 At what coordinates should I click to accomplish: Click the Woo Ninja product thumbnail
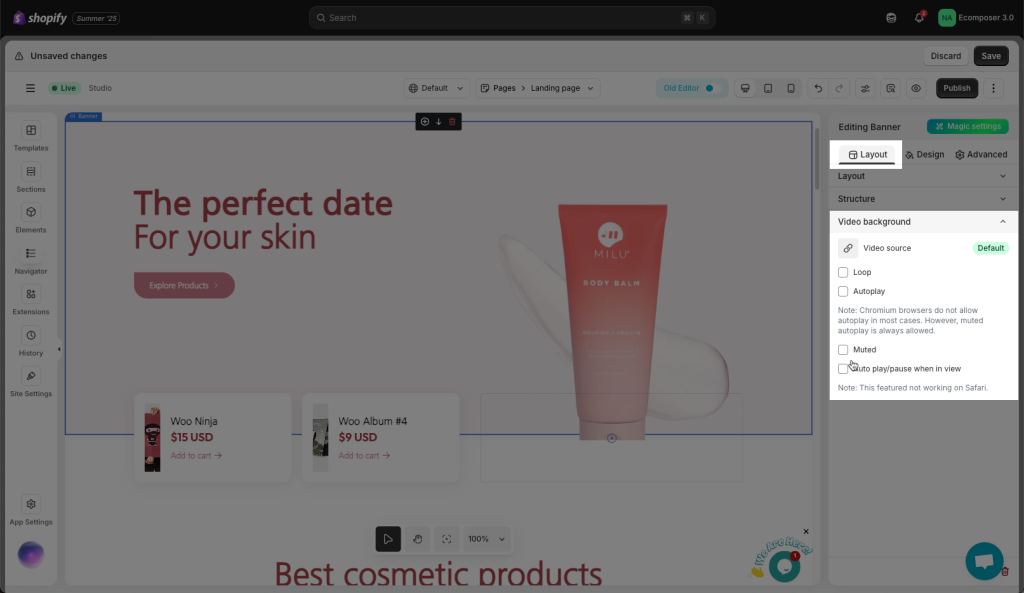point(152,438)
